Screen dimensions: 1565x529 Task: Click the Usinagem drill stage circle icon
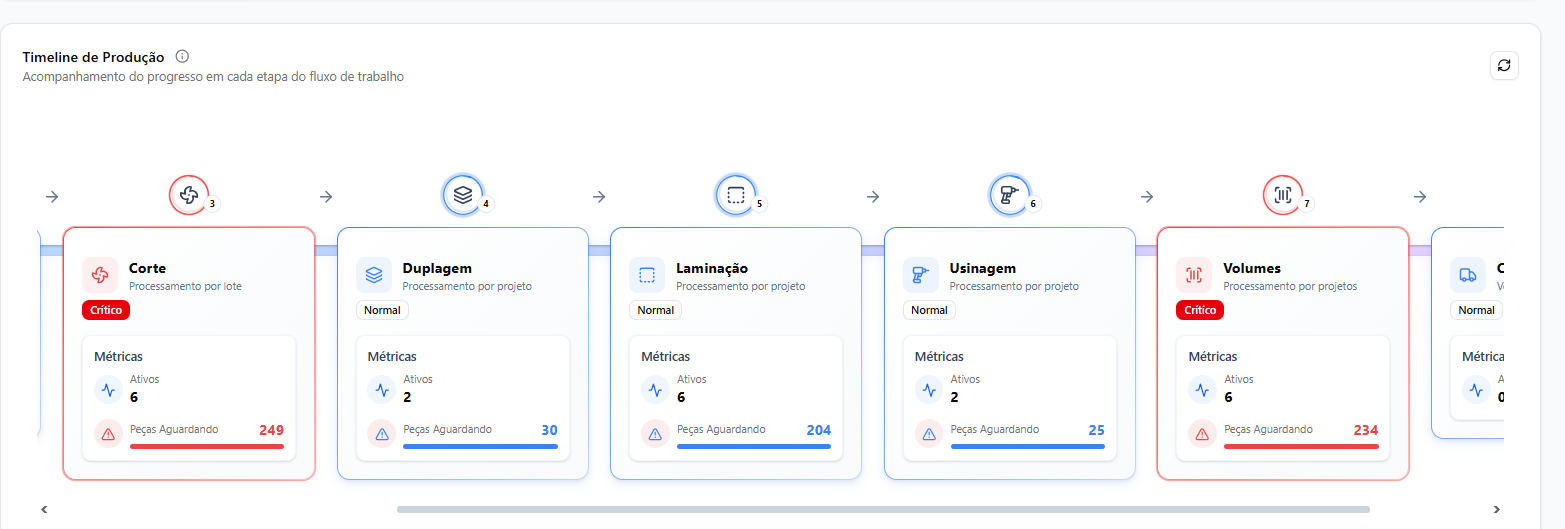click(1009, 195)
